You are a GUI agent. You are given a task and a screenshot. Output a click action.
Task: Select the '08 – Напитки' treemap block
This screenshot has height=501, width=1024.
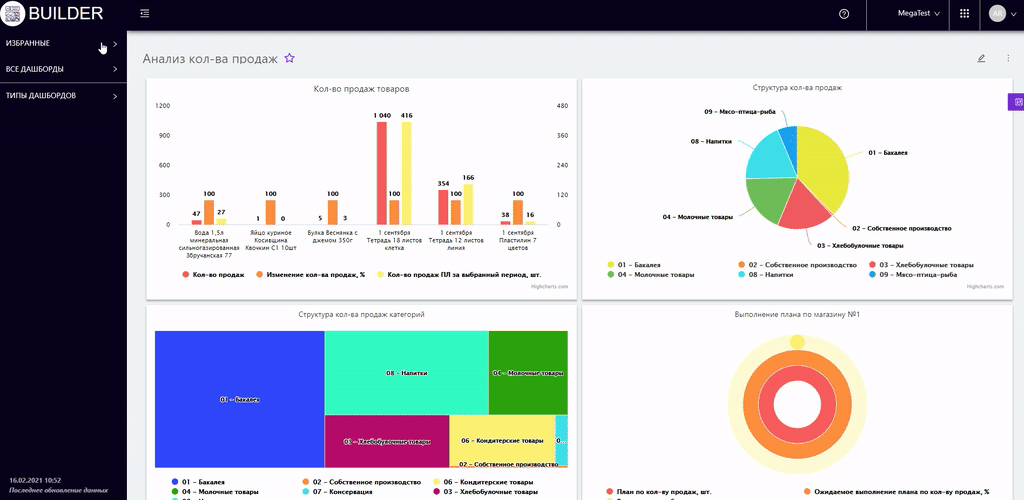click(406, 373)
